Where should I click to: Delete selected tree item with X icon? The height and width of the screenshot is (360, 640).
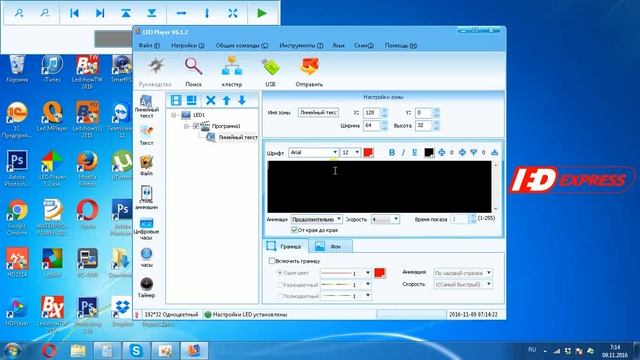click(211, 100)
